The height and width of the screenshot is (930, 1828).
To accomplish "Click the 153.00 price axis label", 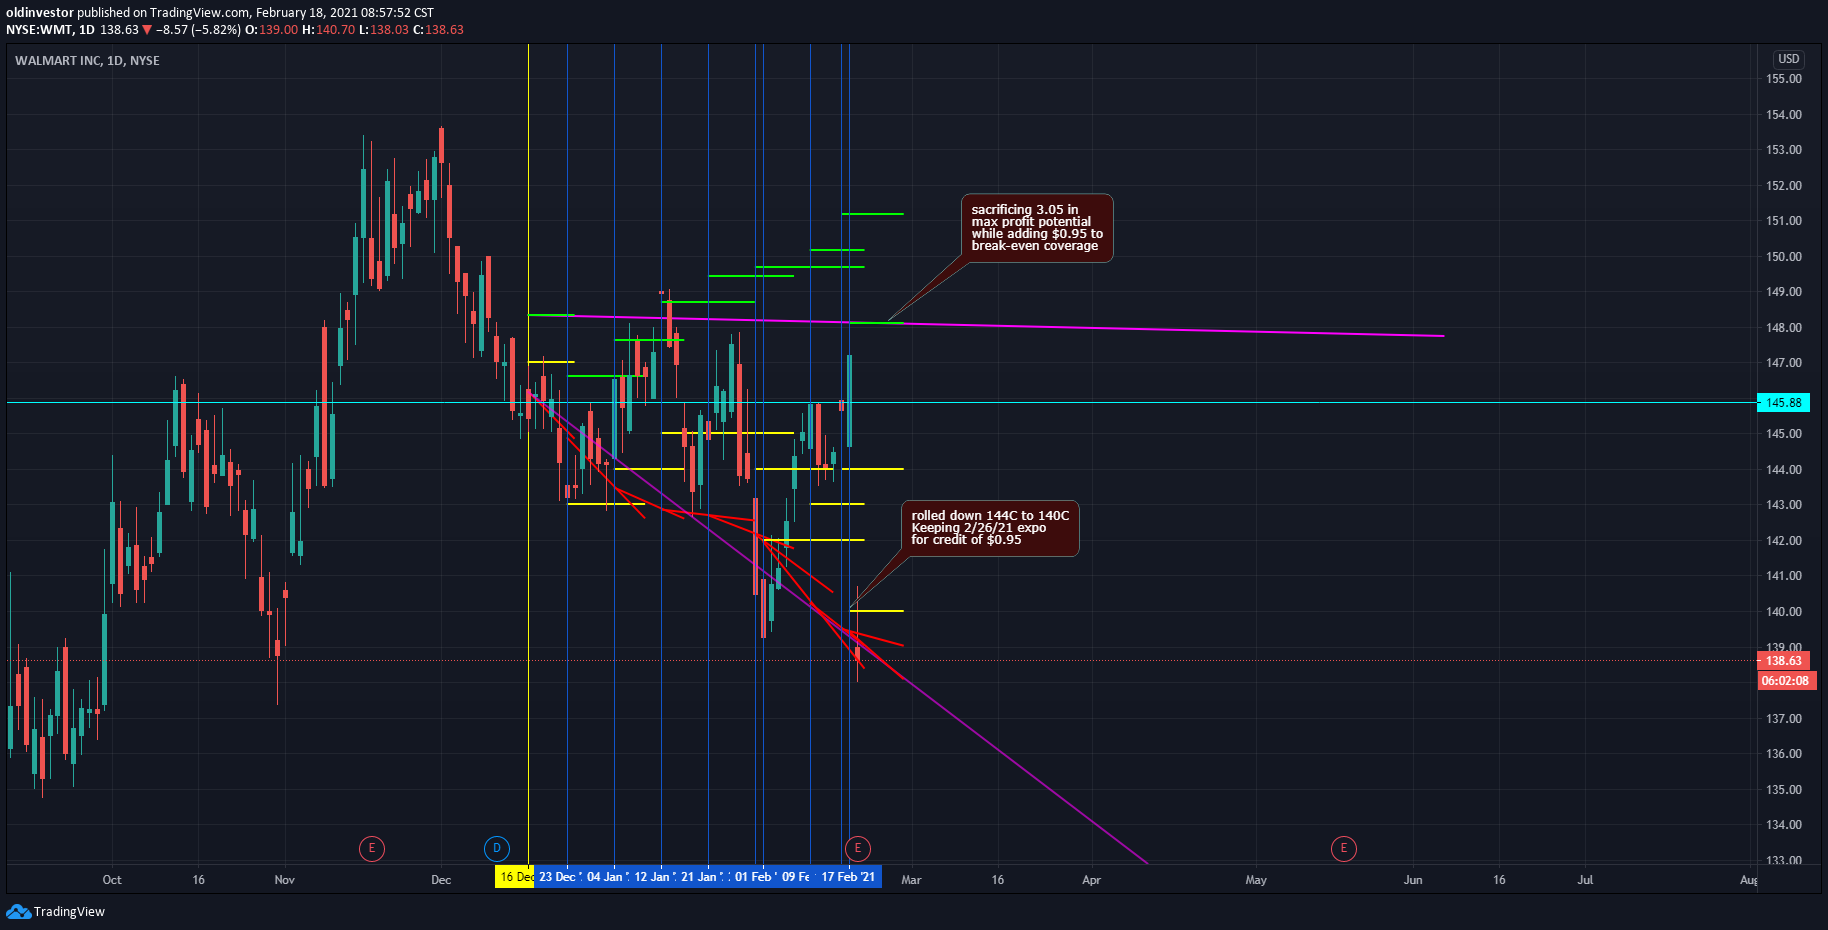I will pos(1784,150).
